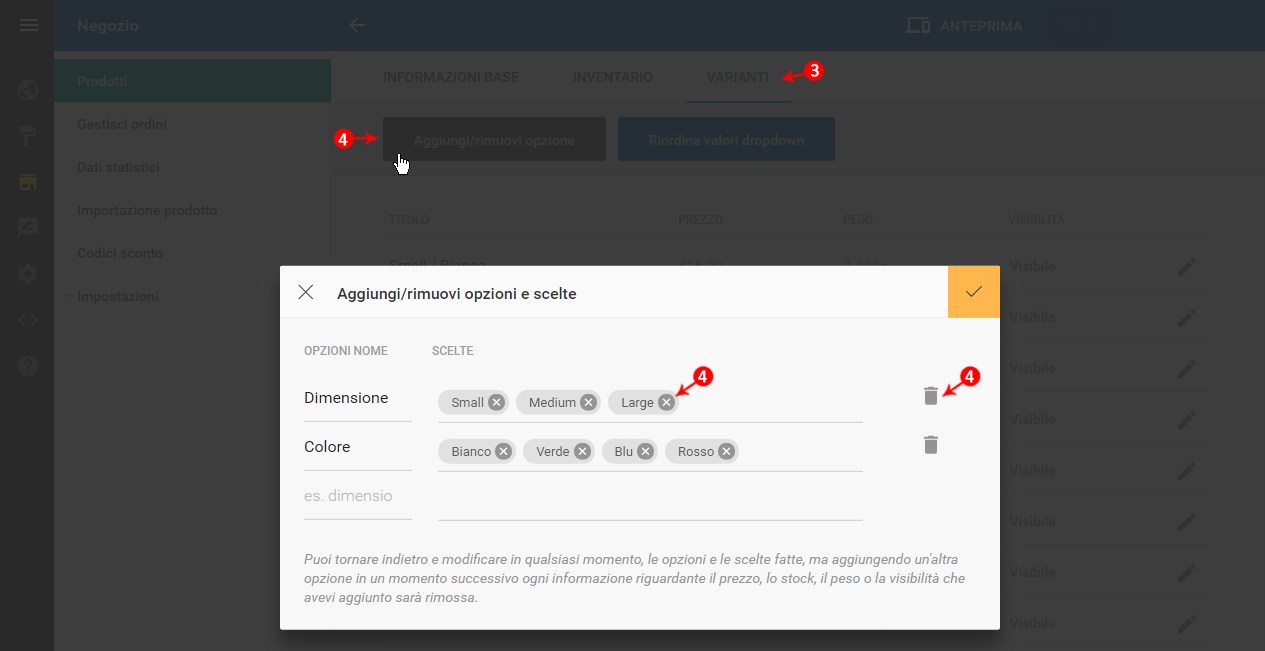Edit the Dimensione option name field
The width and height of the screenshot is (1265, 651).
[x=358, y=398]
